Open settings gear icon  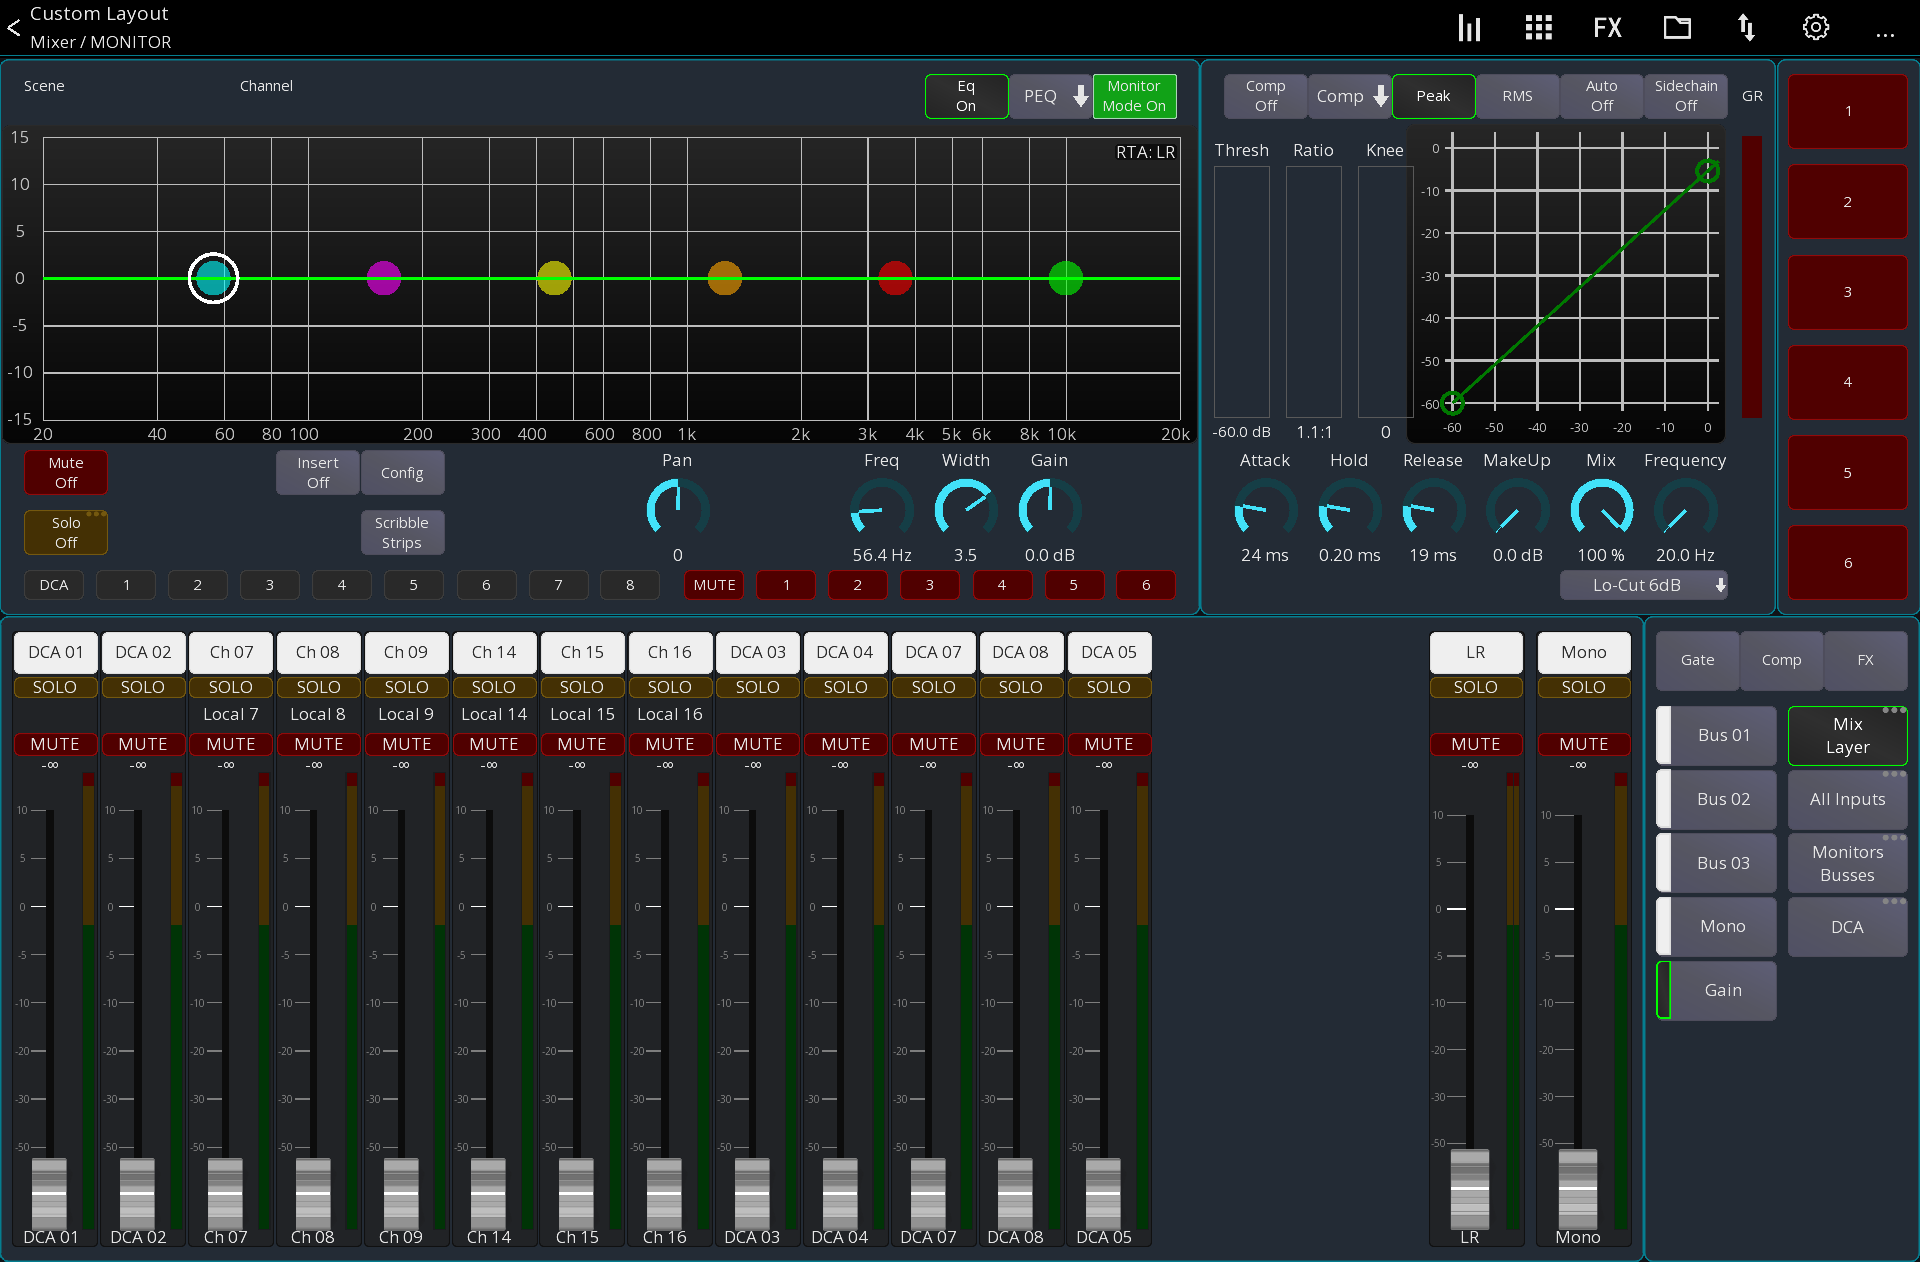coord(1816,28)
